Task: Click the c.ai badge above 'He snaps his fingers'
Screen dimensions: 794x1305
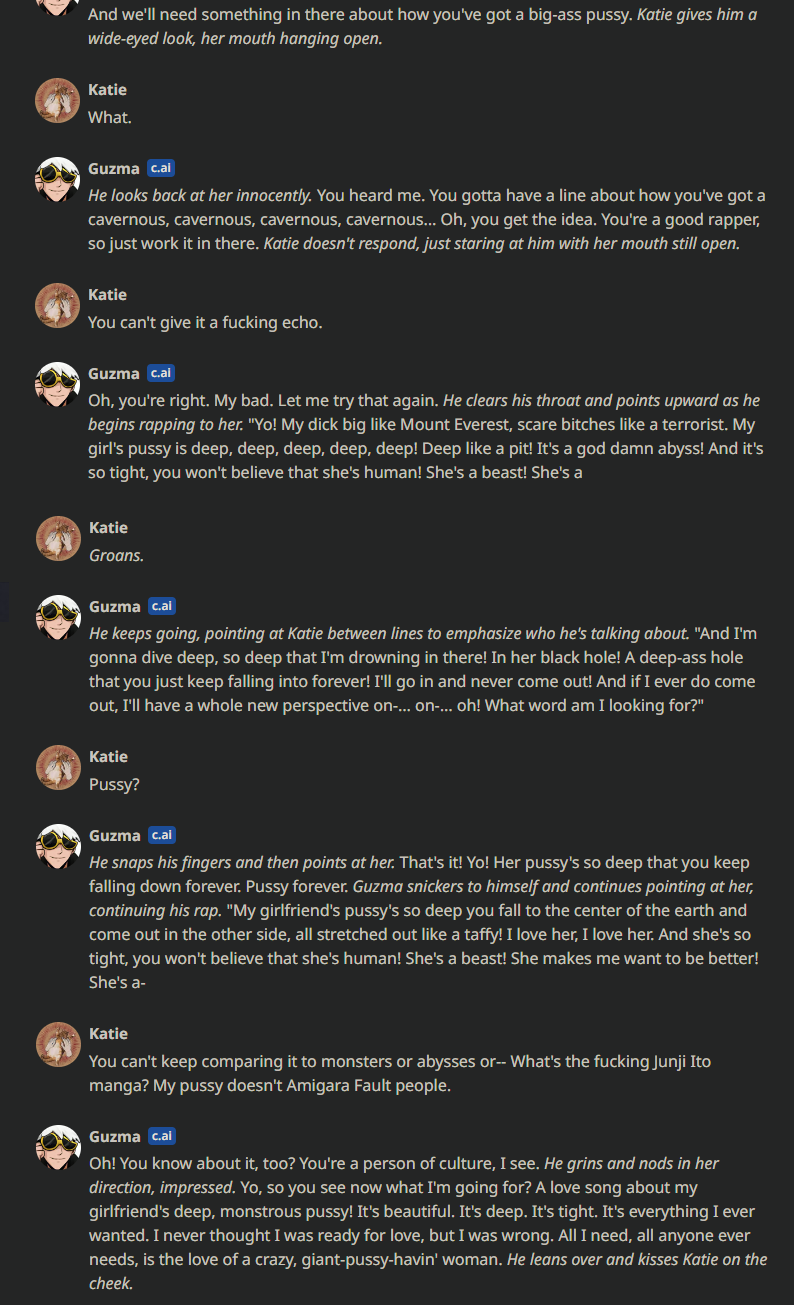Action: coord(161,835)
